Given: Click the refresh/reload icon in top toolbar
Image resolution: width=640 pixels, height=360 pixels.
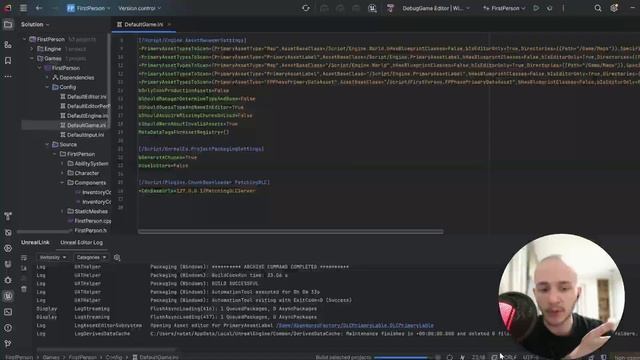Looking at the screenshot, I should coord(306,8).
